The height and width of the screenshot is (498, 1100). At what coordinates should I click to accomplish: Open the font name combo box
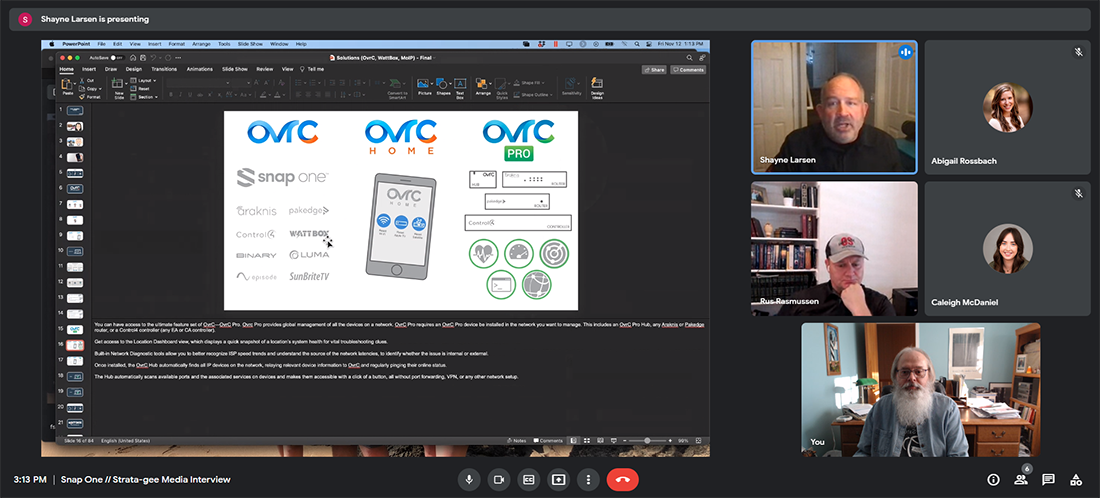[x=199, y=83]
